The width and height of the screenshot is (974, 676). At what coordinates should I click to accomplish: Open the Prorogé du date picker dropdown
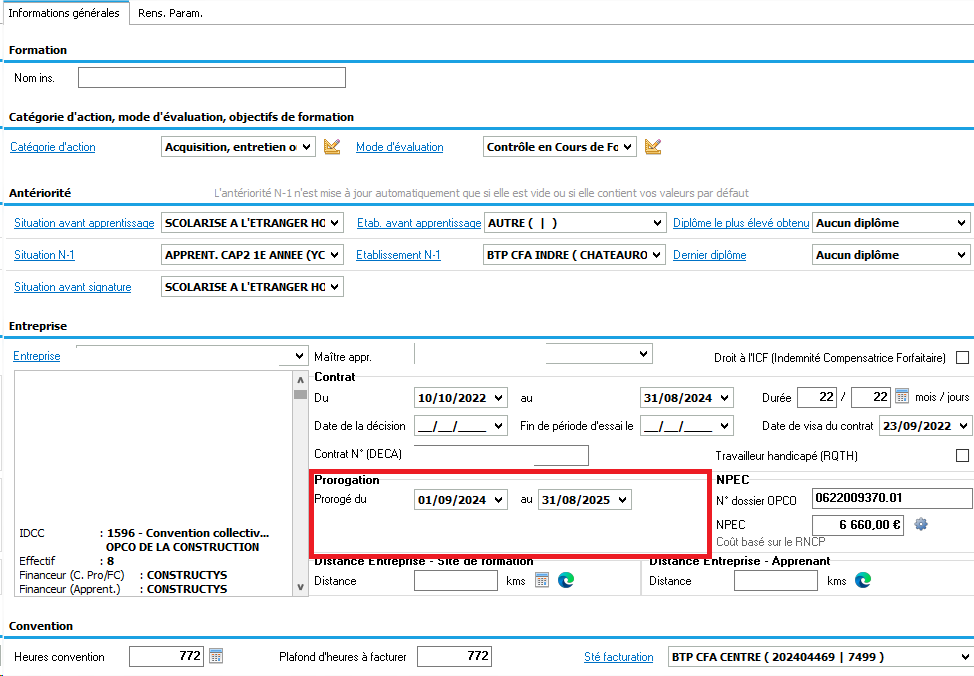click(x=499, y=500)
